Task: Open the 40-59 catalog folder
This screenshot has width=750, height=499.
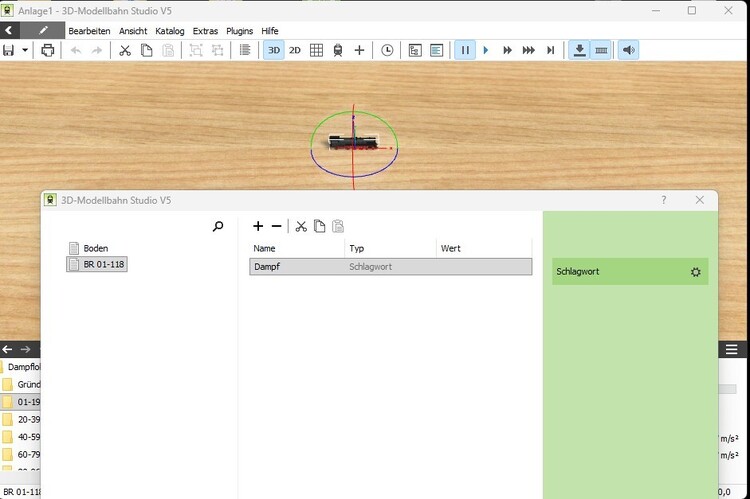Action: 29,437
